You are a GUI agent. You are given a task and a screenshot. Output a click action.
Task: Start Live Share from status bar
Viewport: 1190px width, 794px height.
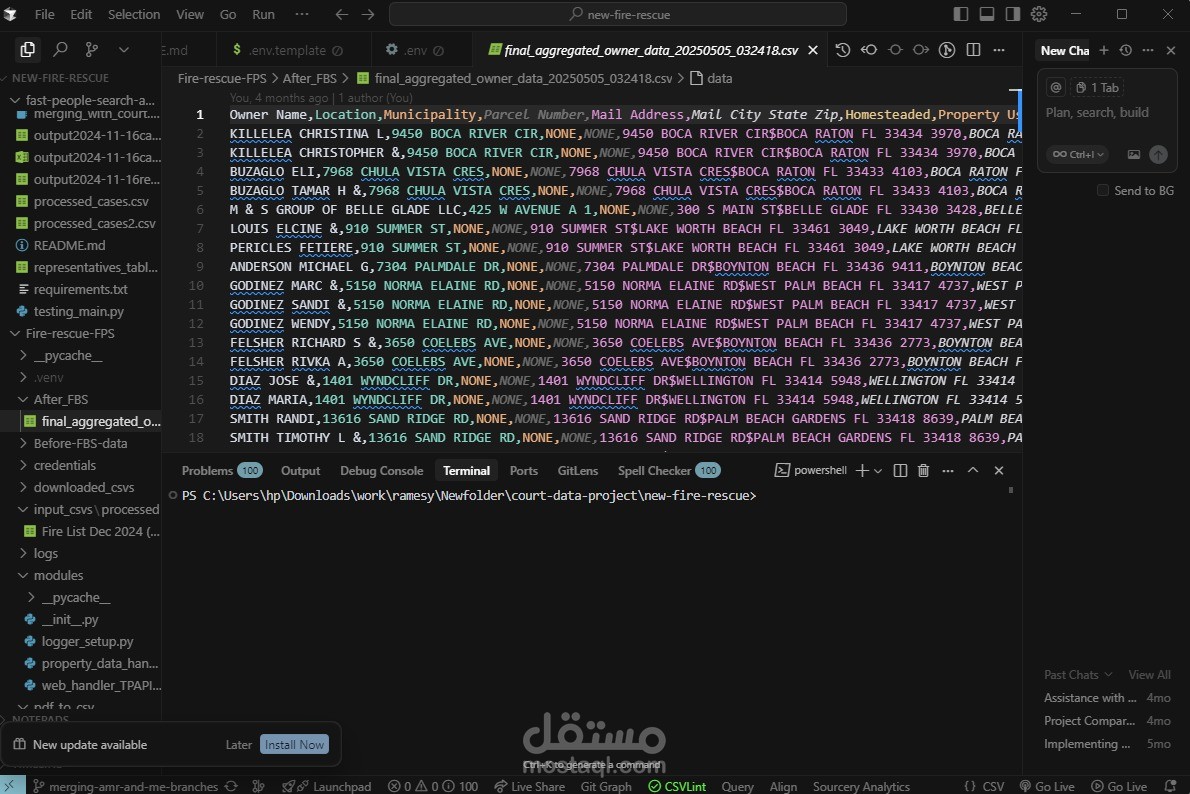click(x=530, y=786)
